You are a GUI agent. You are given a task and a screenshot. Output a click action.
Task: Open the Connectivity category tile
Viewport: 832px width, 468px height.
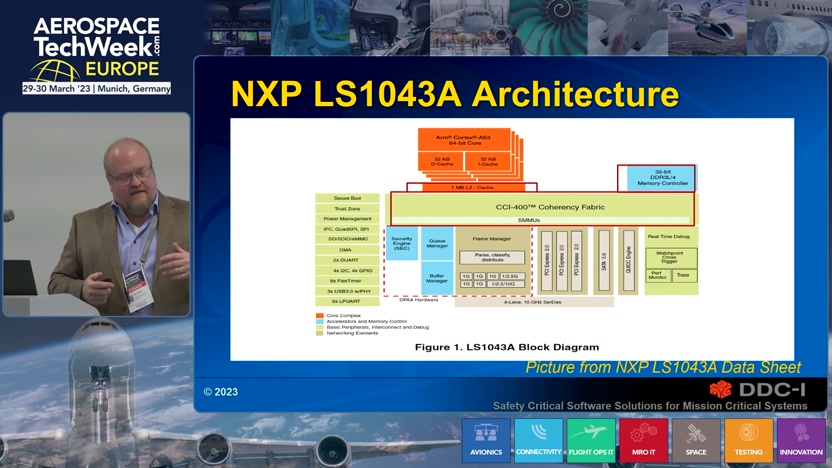pyautogui.click(x=538, y=440)
